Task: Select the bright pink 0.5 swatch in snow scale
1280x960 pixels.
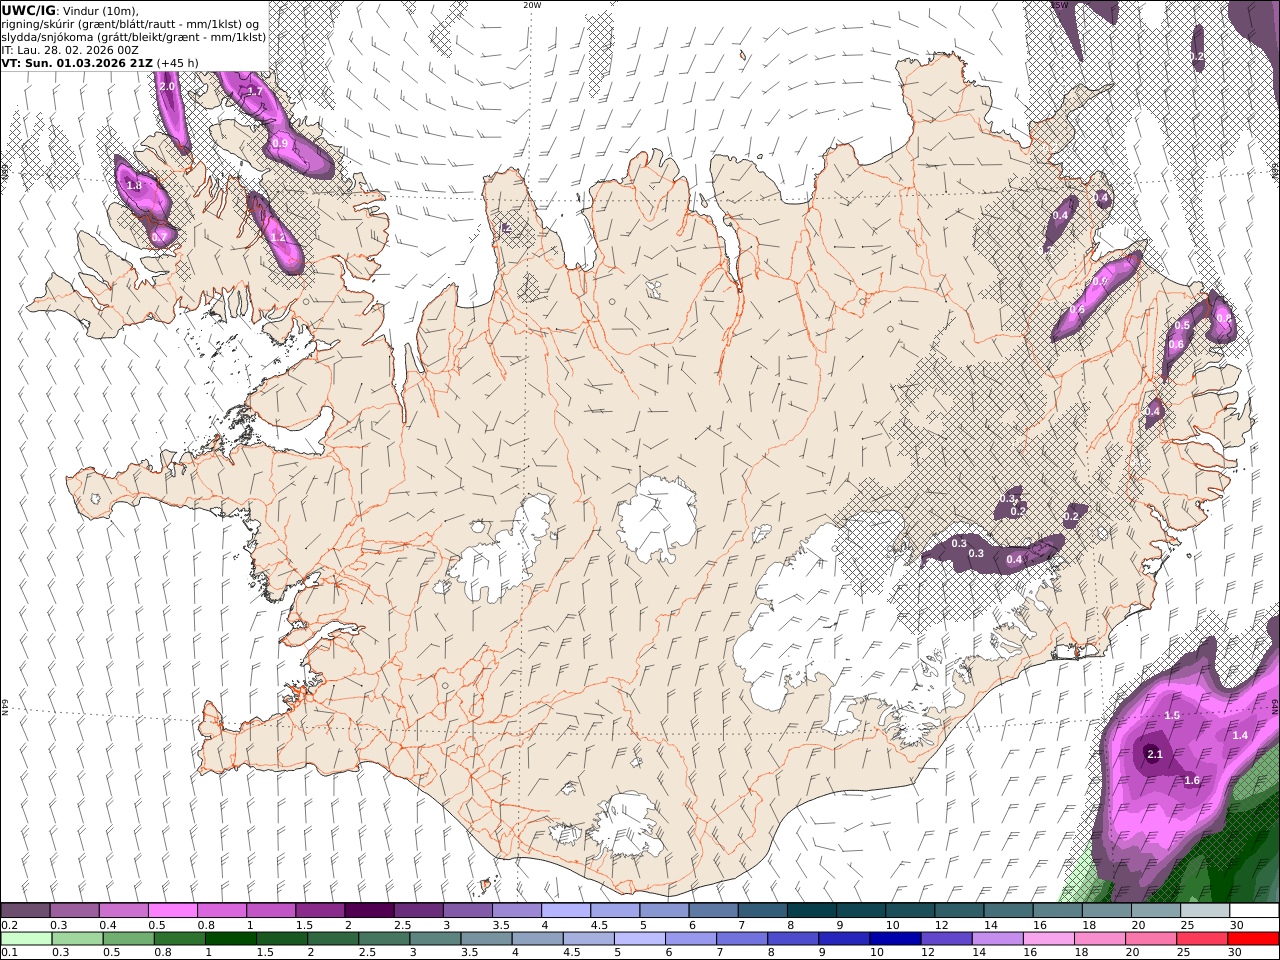Action: [x=173, y=910]
